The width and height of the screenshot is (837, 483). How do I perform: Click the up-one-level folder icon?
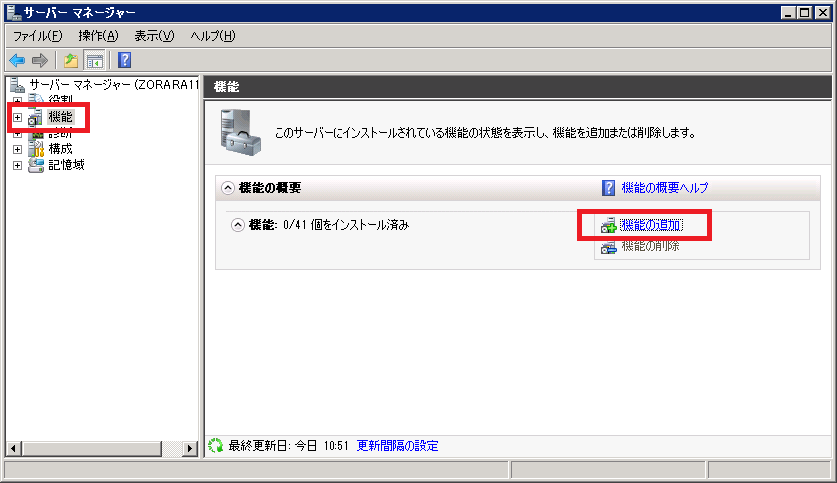pos(71,60)
